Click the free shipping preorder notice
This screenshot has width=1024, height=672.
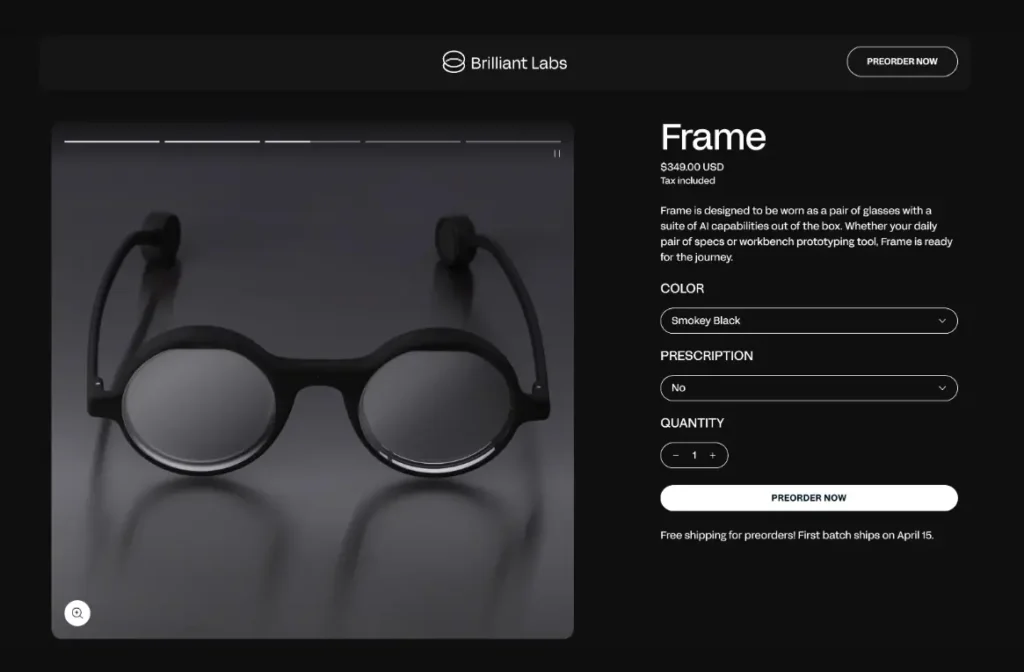[797, 536]
